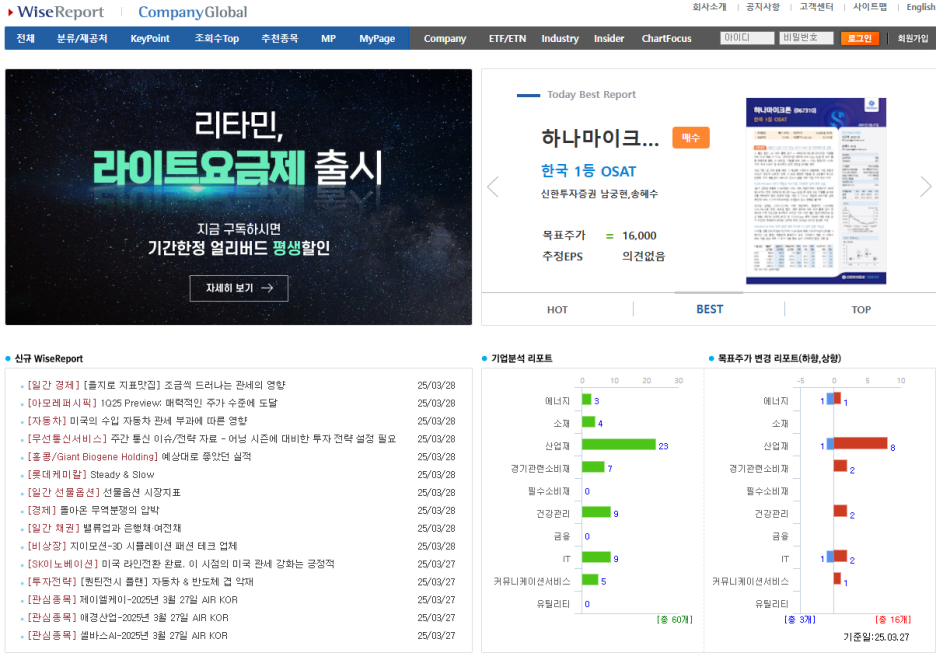Image resolution: width=936 pixels, height=653 pixels.
Task: Click 경기관련소비재 green bar showing 7
Action: (593, 467)
